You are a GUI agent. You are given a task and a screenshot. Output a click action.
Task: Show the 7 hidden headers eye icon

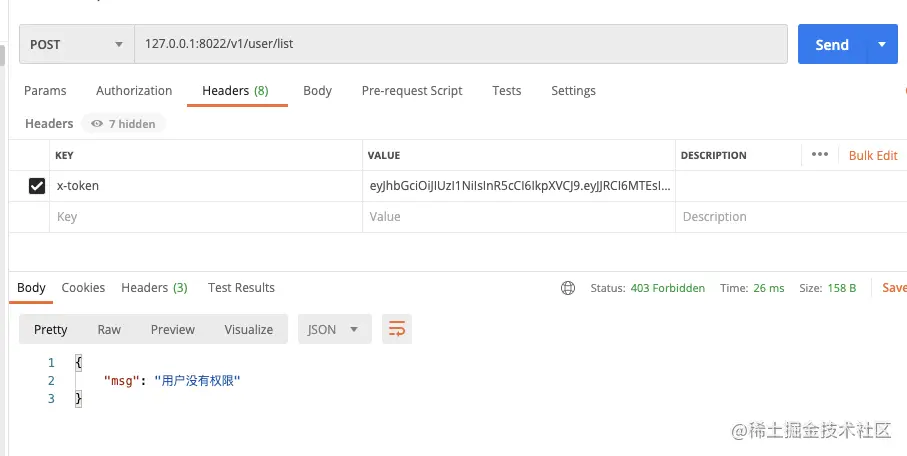[x=97, y=124]
